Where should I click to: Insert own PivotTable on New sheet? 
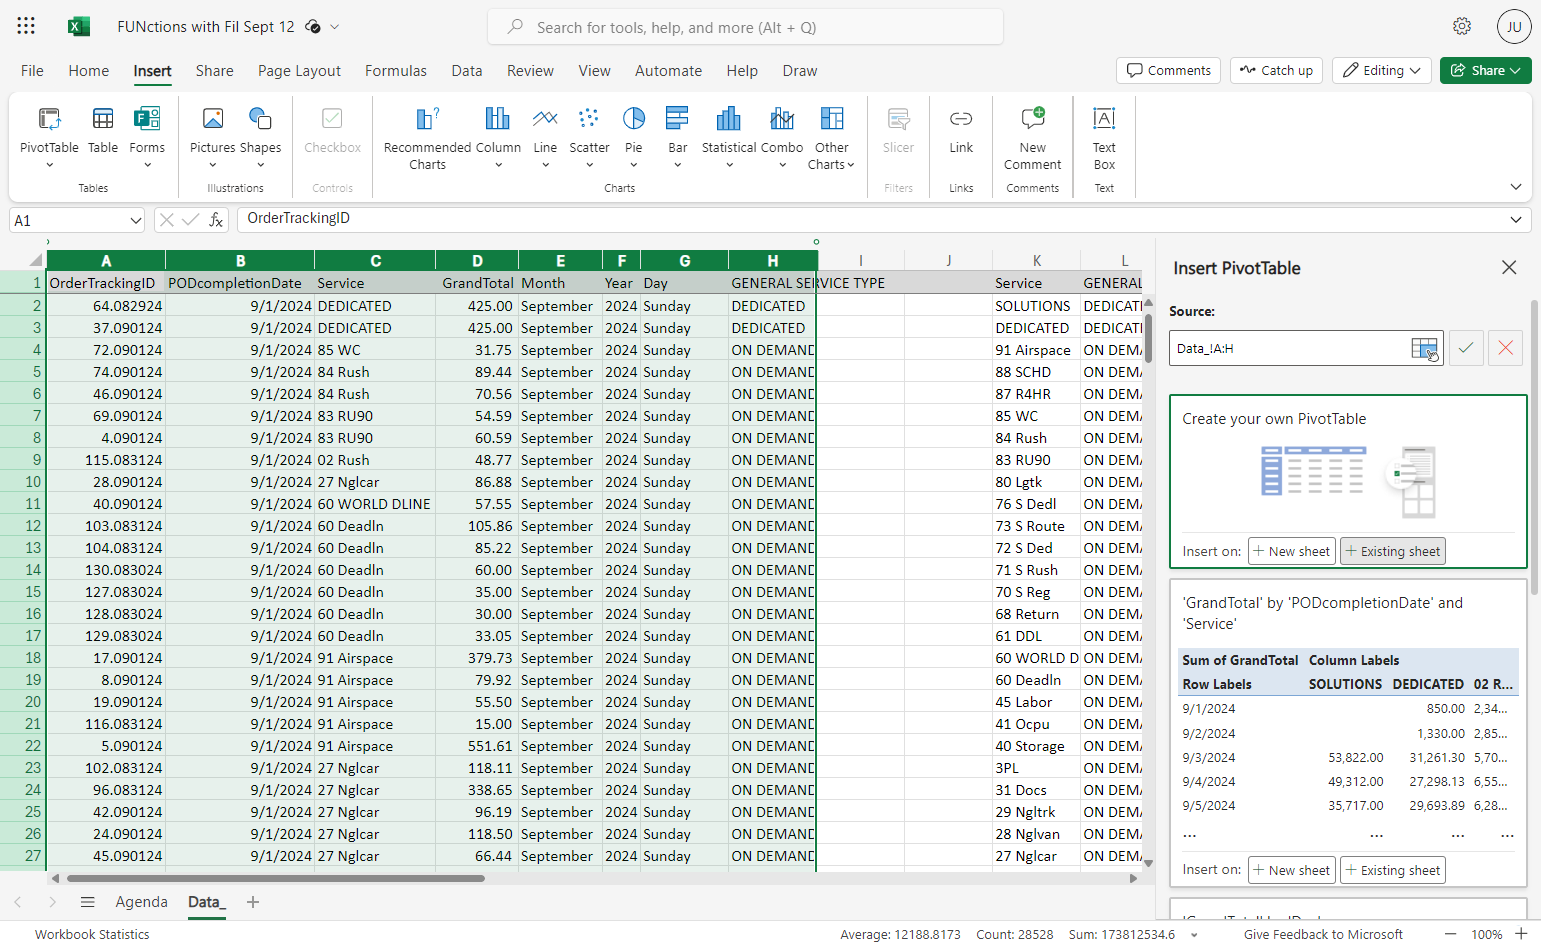(1291, 551)
